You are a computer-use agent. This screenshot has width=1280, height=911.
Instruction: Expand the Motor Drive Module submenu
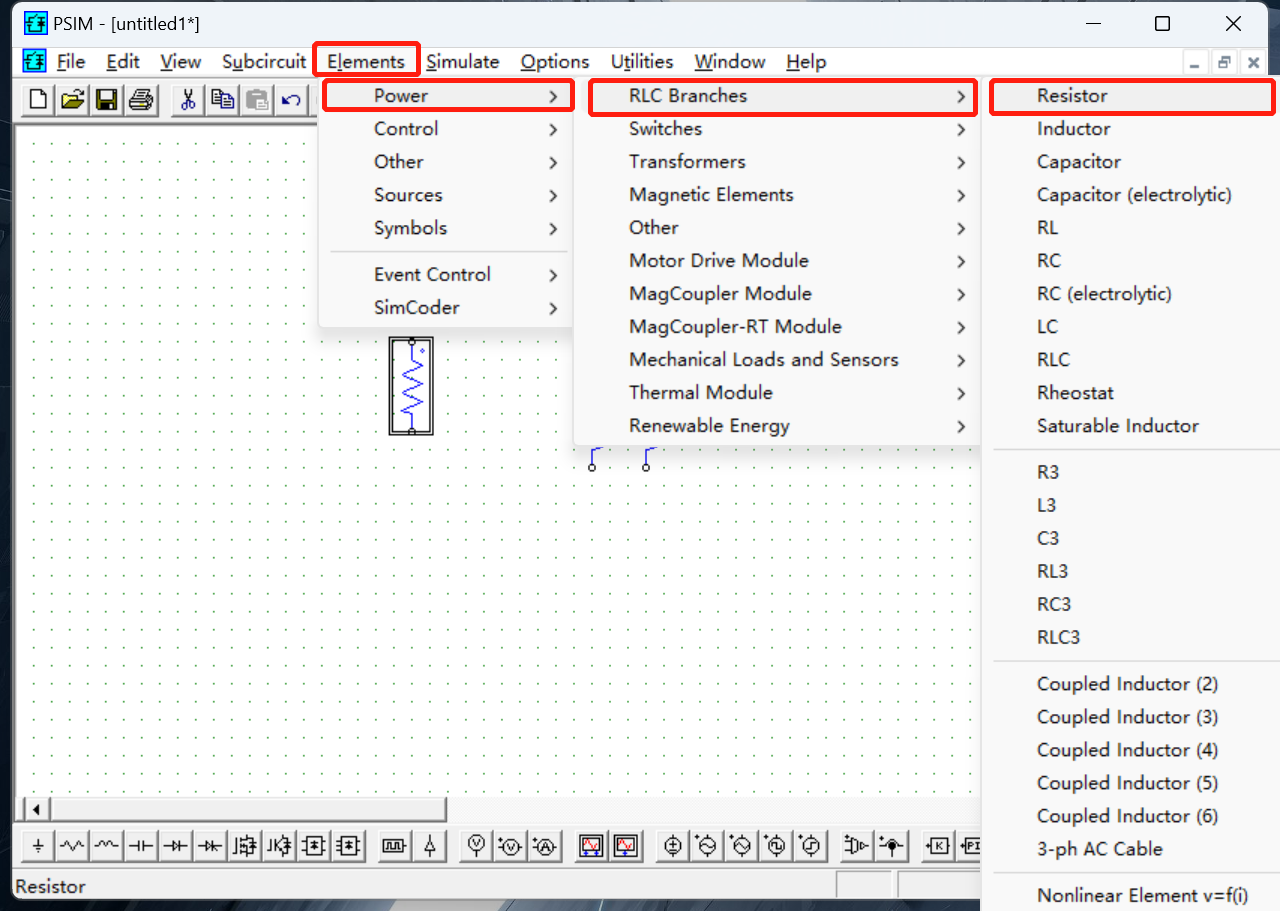pos(777,261)
